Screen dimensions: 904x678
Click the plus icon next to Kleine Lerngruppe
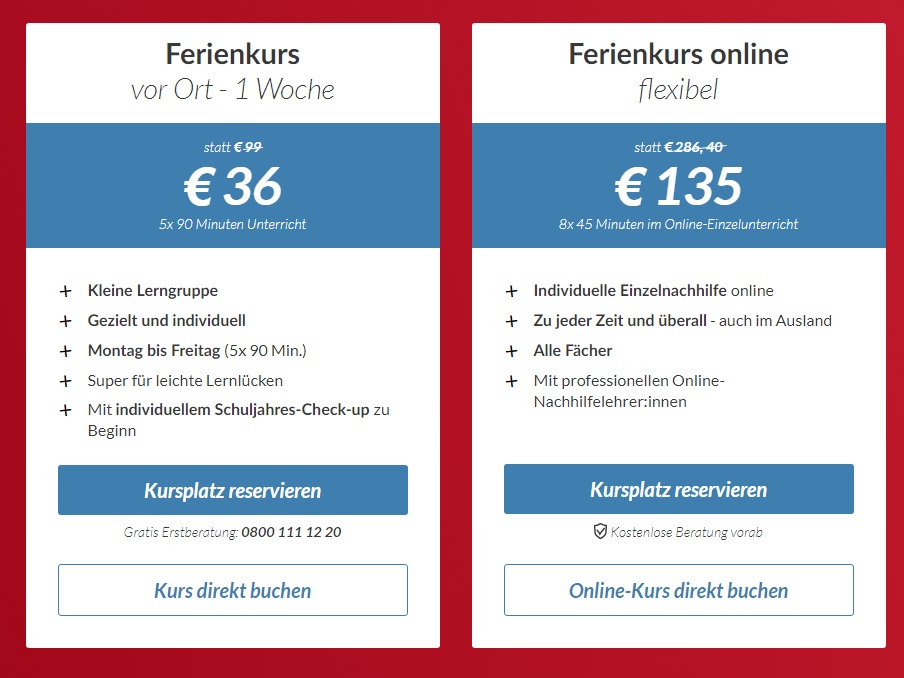pos(66,291)
